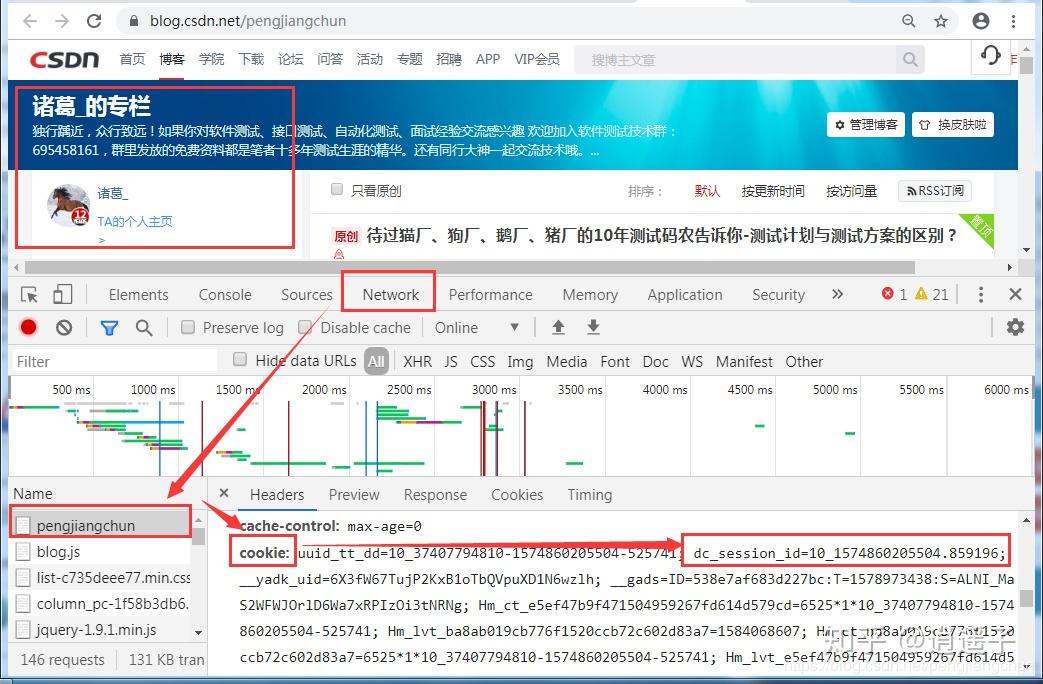Viewport: 1043px width, 684px height.
Task: Switch to the Timing detail tab
Action: (x=589, y=494)
